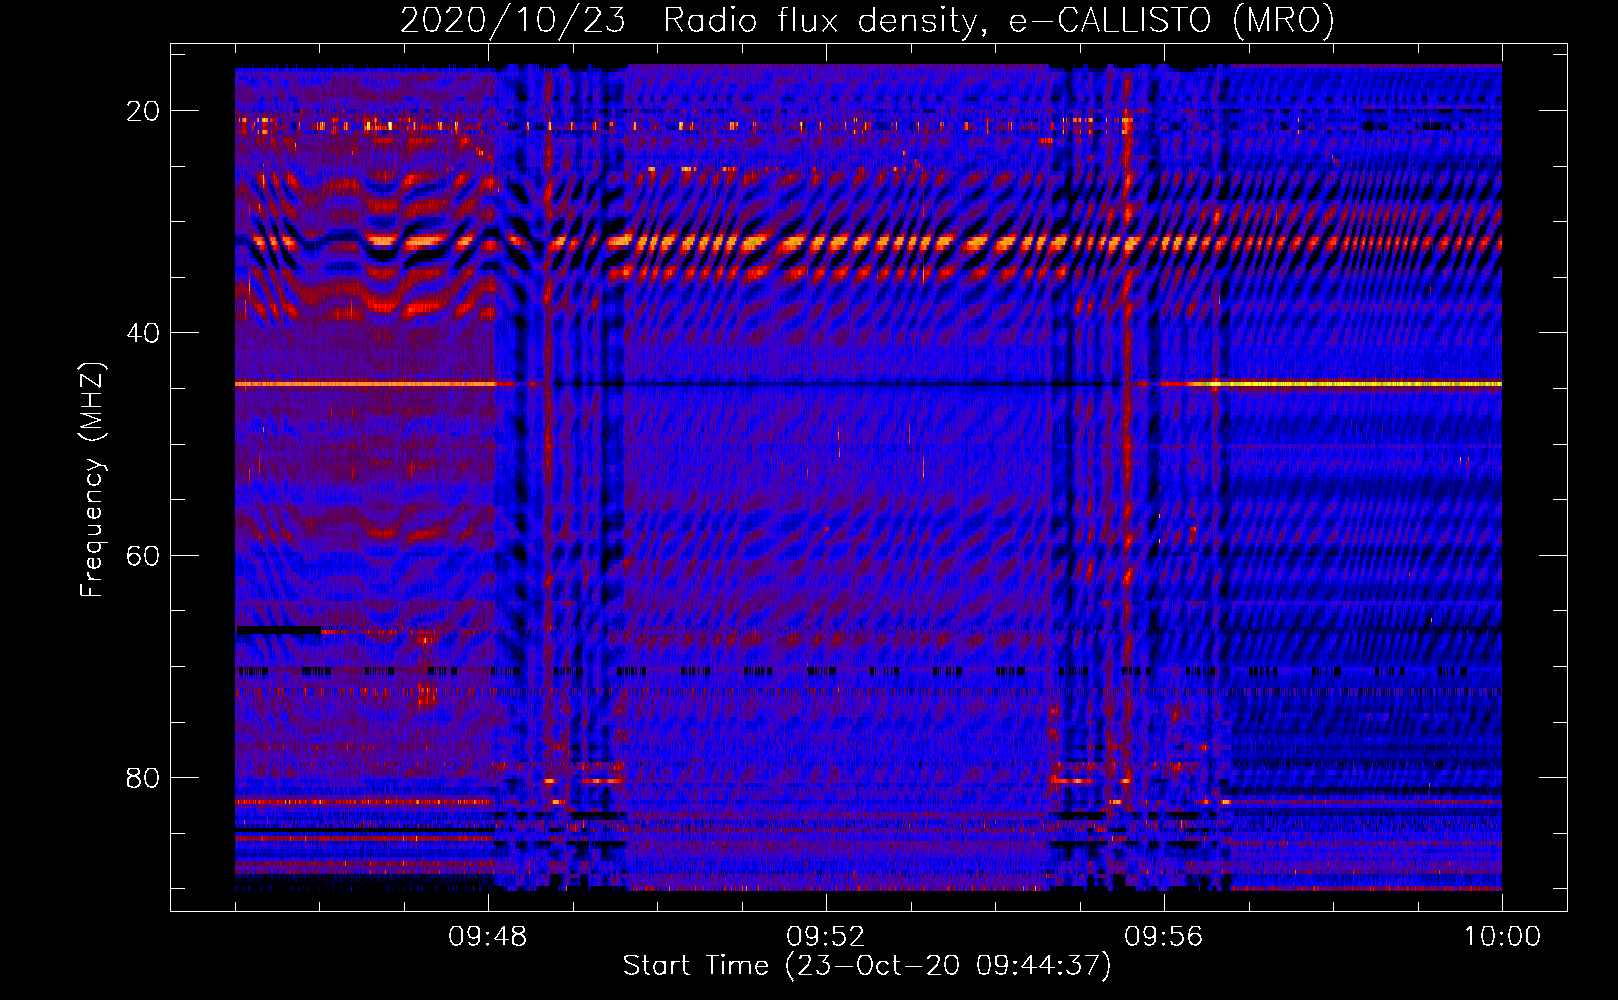Click the plot title '2020/10/23 Radio flux density'

coord(867,20)
